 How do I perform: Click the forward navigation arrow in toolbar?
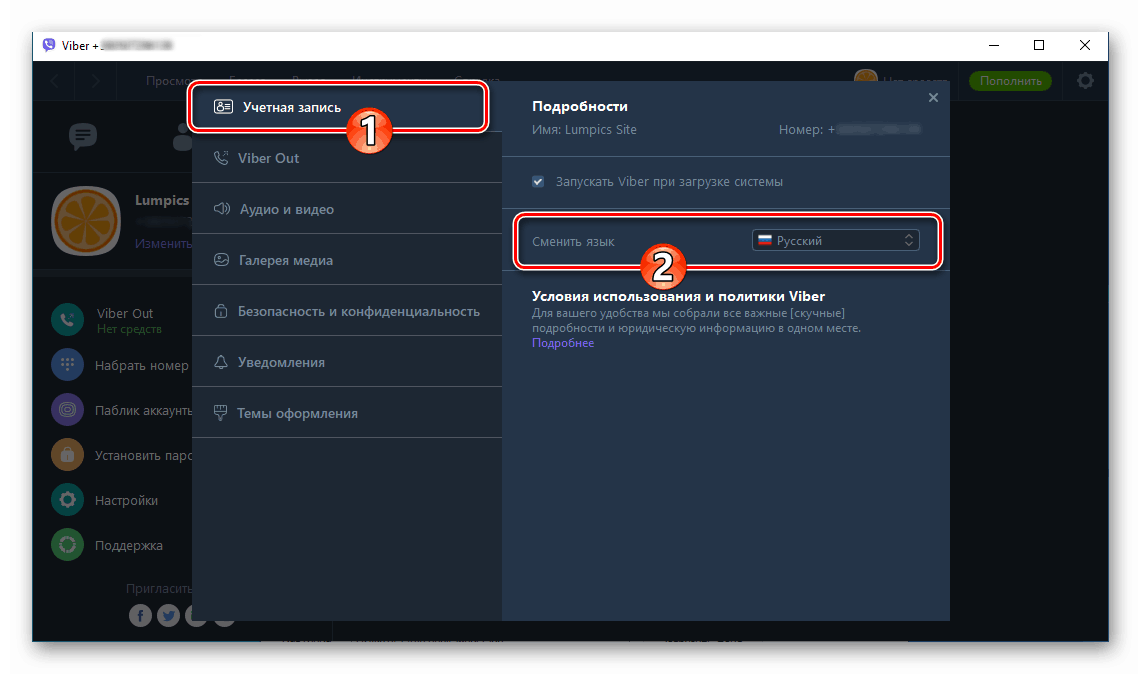pos(95,81)
